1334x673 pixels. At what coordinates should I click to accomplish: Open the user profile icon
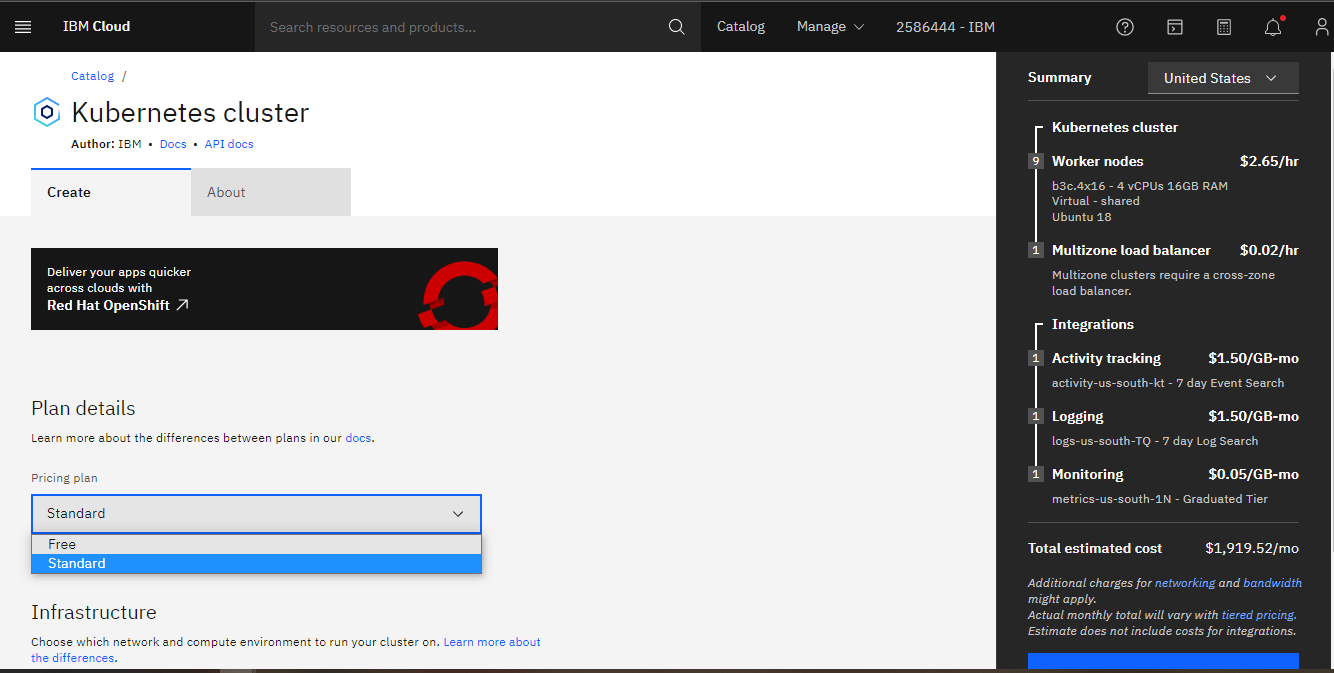point(1322,27)
